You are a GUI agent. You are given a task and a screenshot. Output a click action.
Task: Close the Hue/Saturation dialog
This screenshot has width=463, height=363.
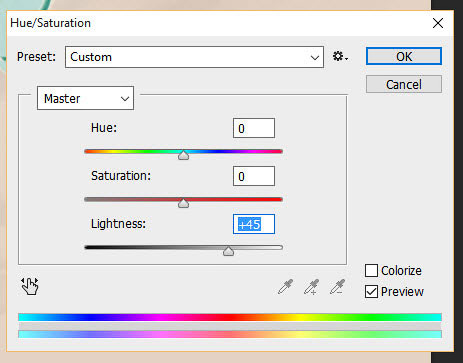pos(438,23)
